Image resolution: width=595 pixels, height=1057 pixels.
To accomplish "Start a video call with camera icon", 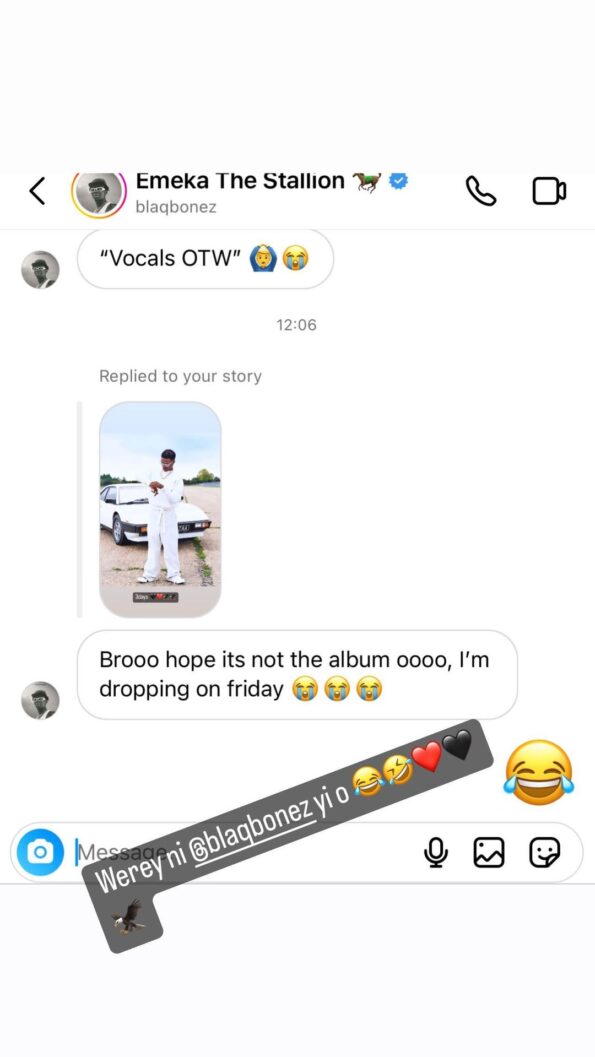I will (x=549, y=190).
